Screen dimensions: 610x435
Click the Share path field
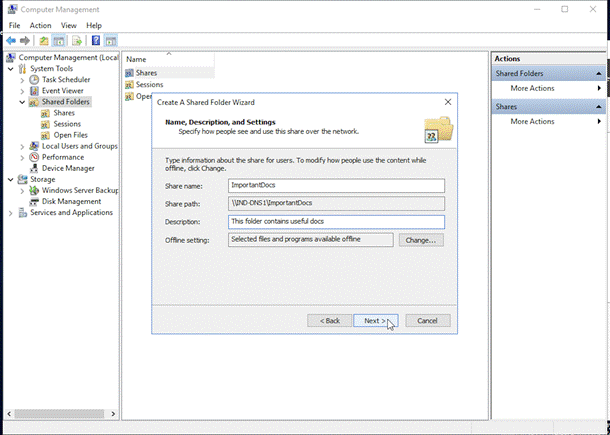coord(336,203)
